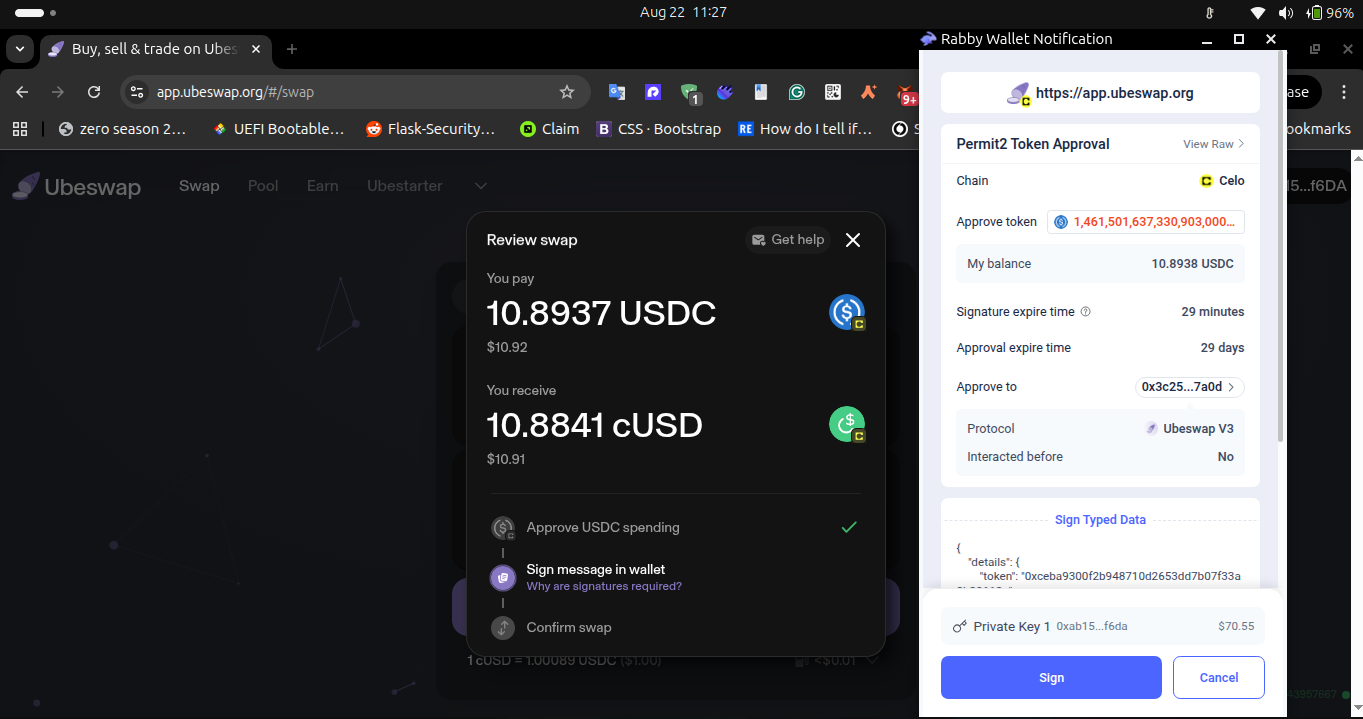Expand the Ubeswap nav more chevron

[481, 186]
